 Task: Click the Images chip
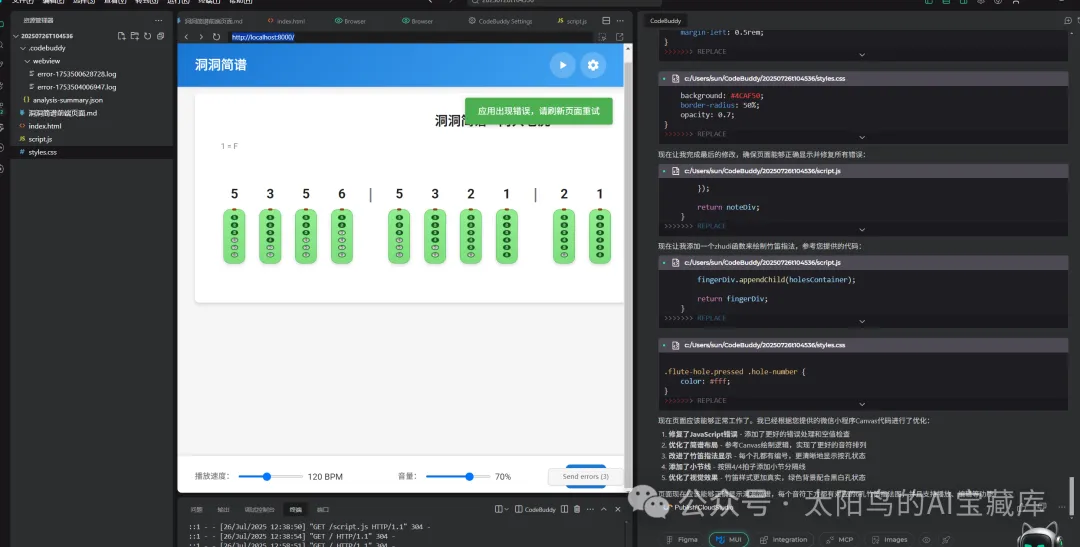click(x=889, y=539)
